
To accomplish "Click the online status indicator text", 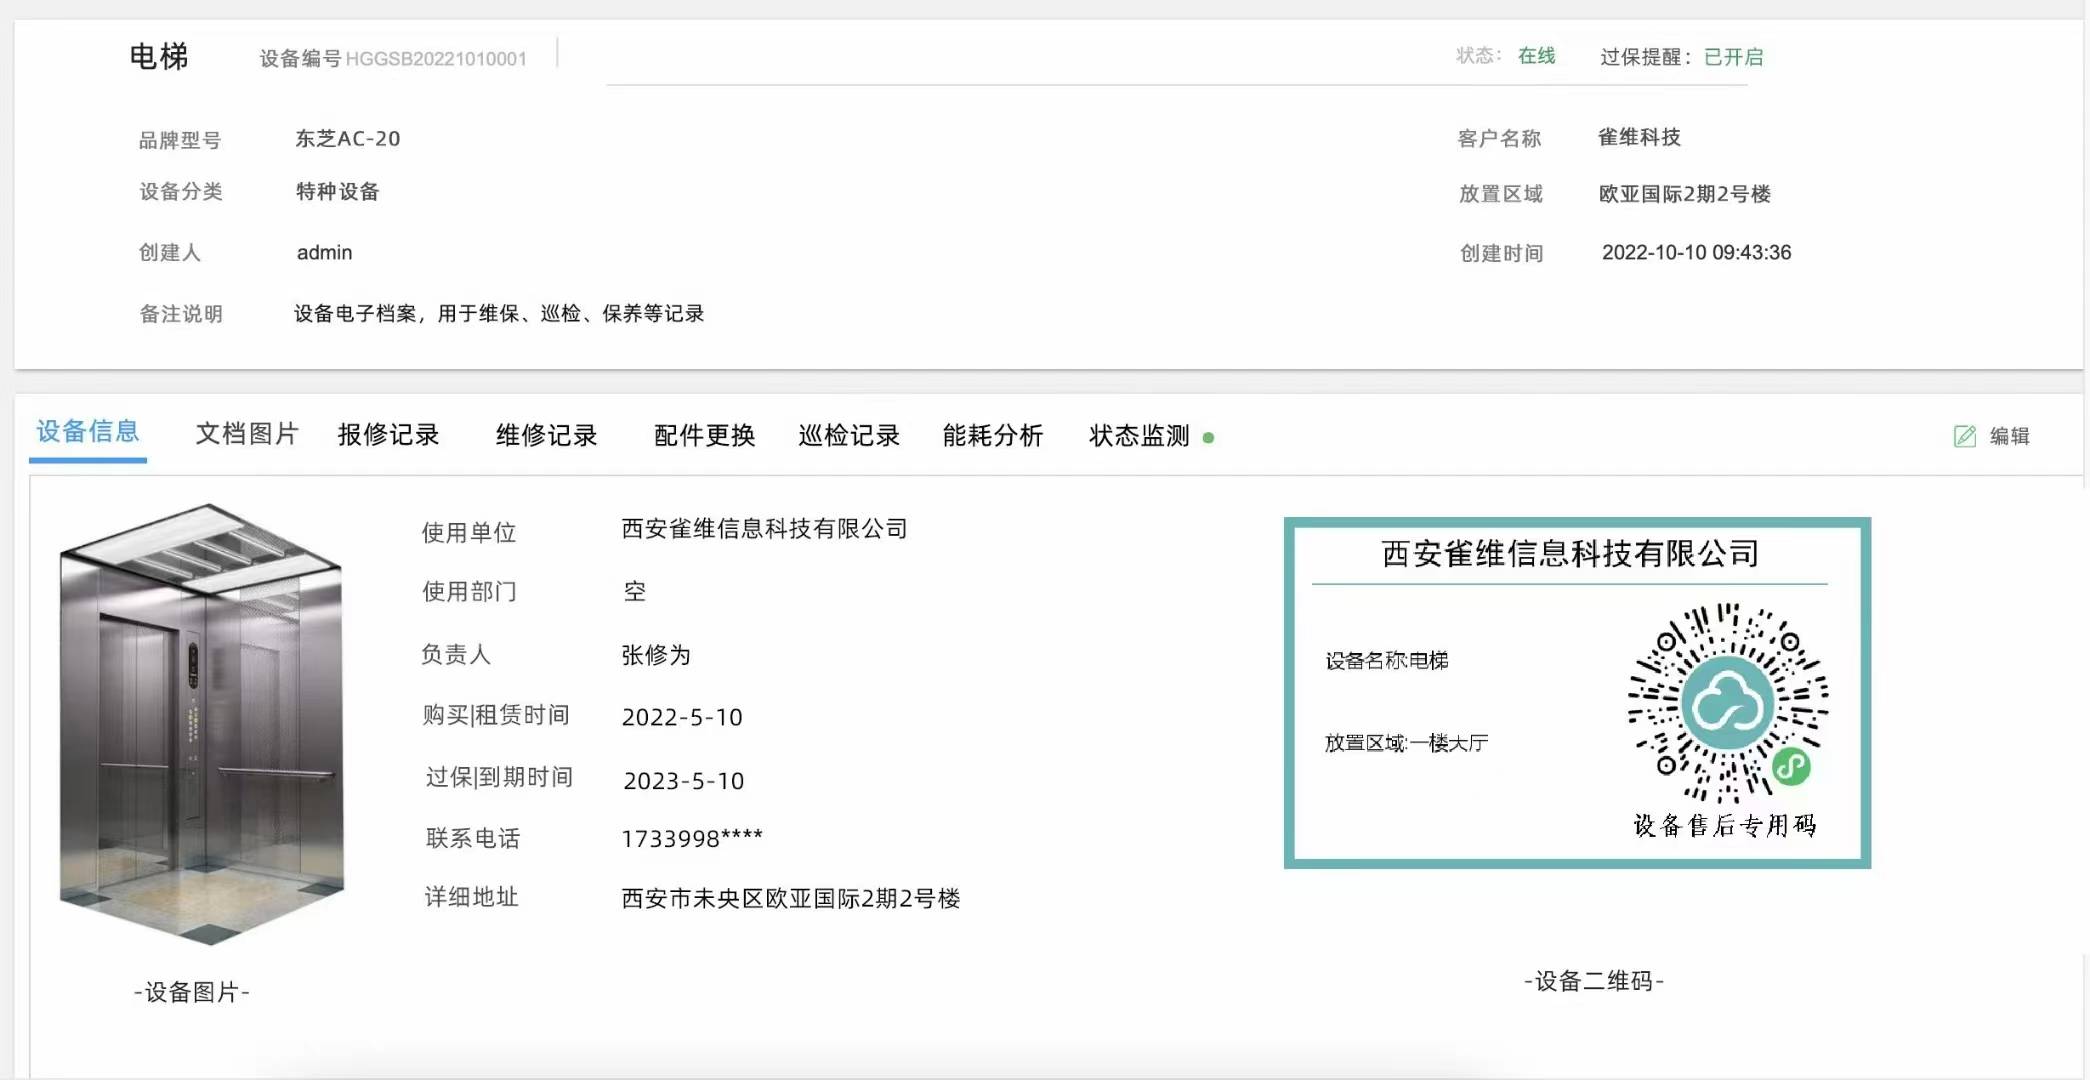I will (1536, 56).
